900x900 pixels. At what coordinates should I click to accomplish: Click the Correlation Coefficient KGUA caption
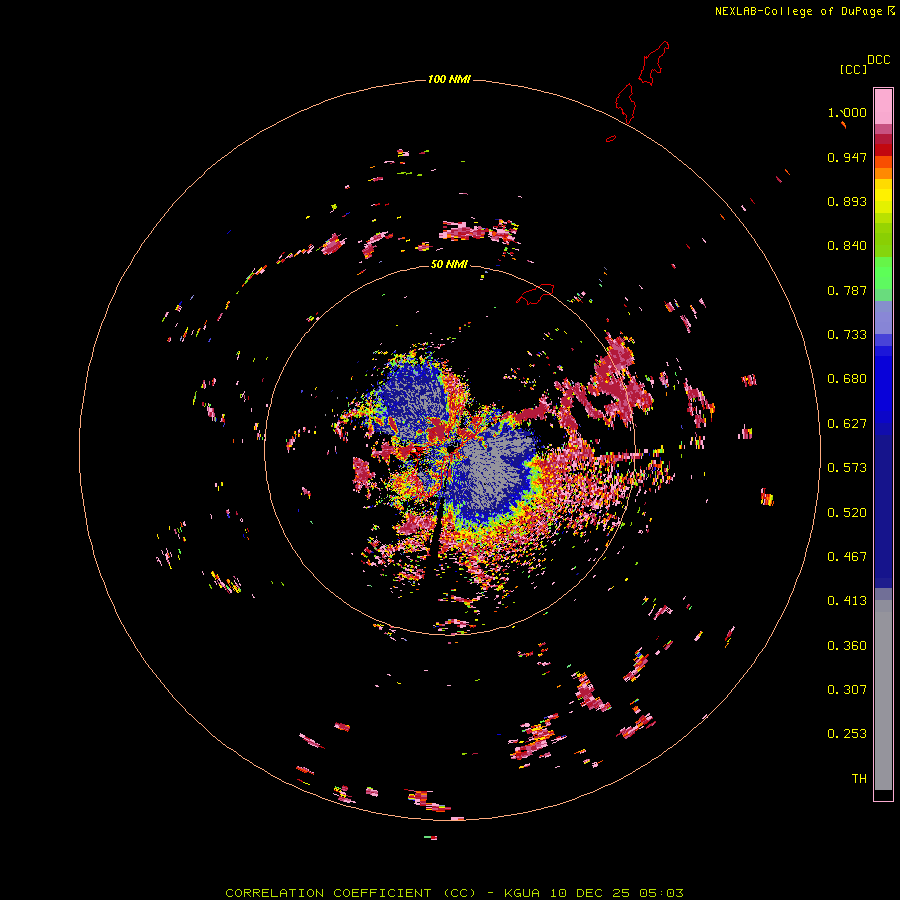tap(454, 893)
